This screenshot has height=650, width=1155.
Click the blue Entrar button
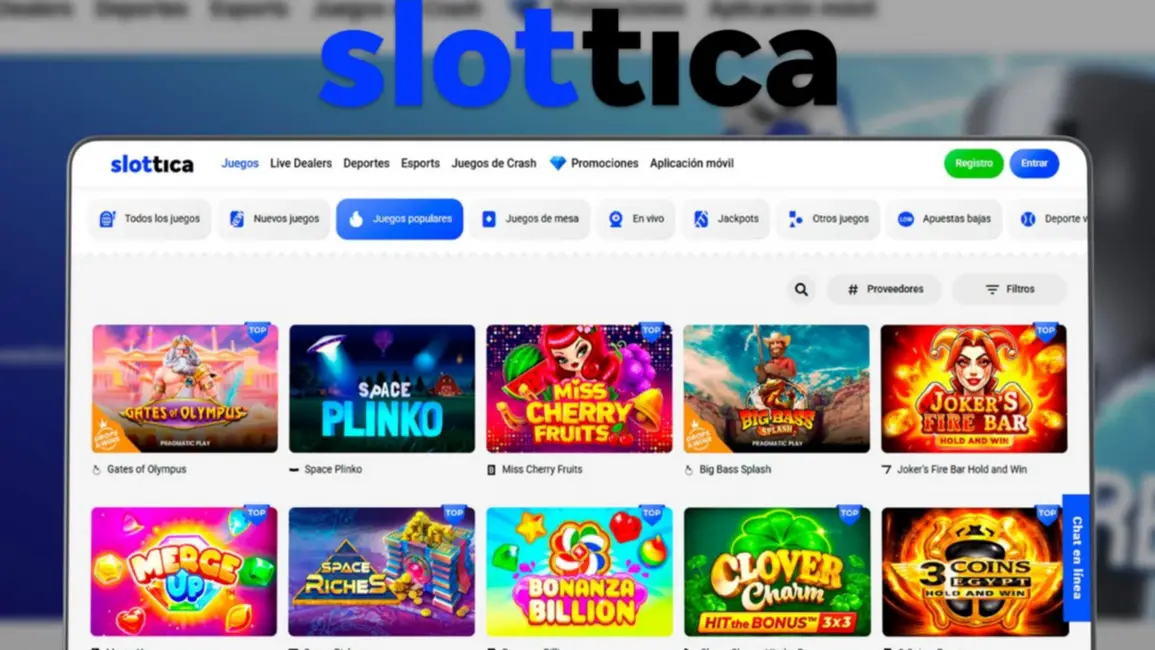[1034, 164]
